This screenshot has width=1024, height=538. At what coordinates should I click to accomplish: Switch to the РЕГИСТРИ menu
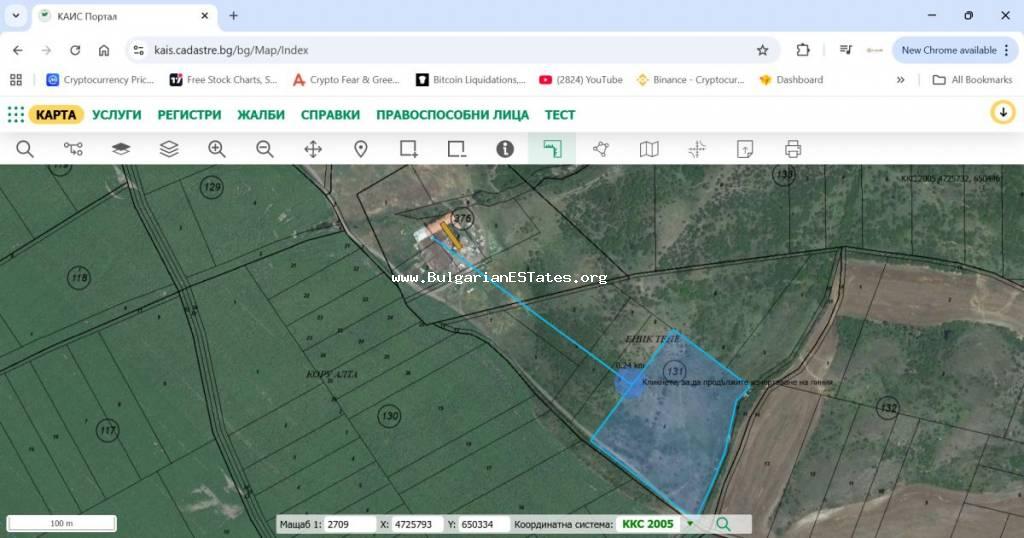pos(189,115)
